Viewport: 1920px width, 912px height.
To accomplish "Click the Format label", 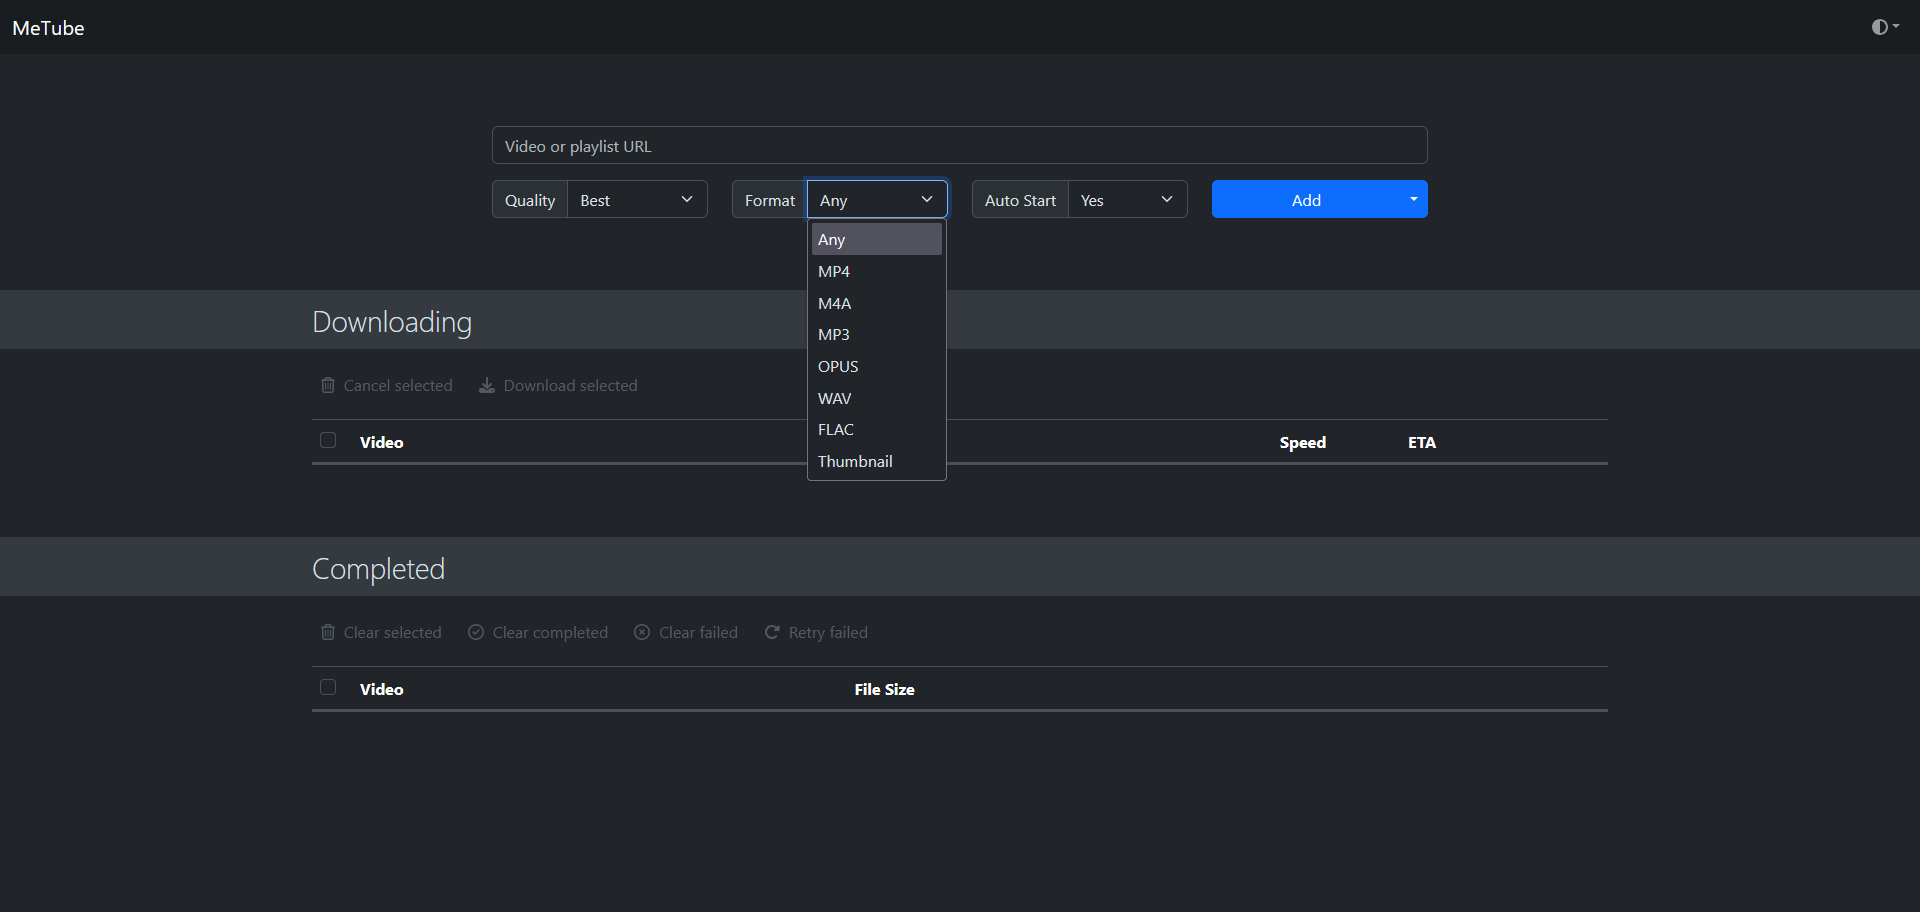I will tap(770, 199).
